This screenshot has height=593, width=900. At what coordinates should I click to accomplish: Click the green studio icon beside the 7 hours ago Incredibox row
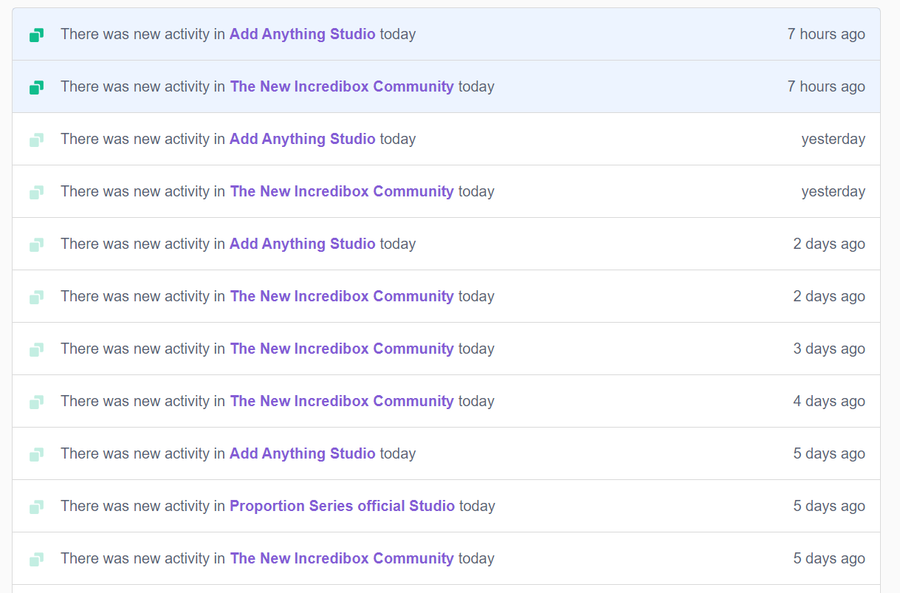(x=37, y=87)
